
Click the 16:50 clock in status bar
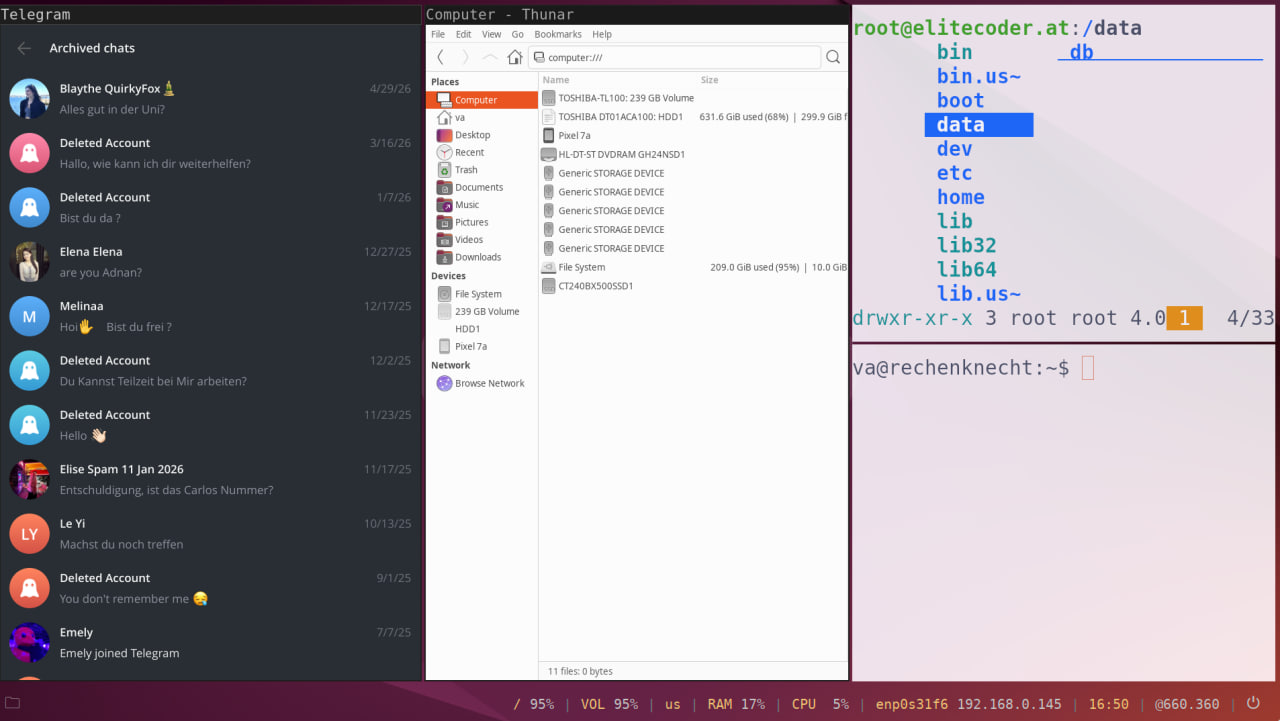(x=1109, y=704)
